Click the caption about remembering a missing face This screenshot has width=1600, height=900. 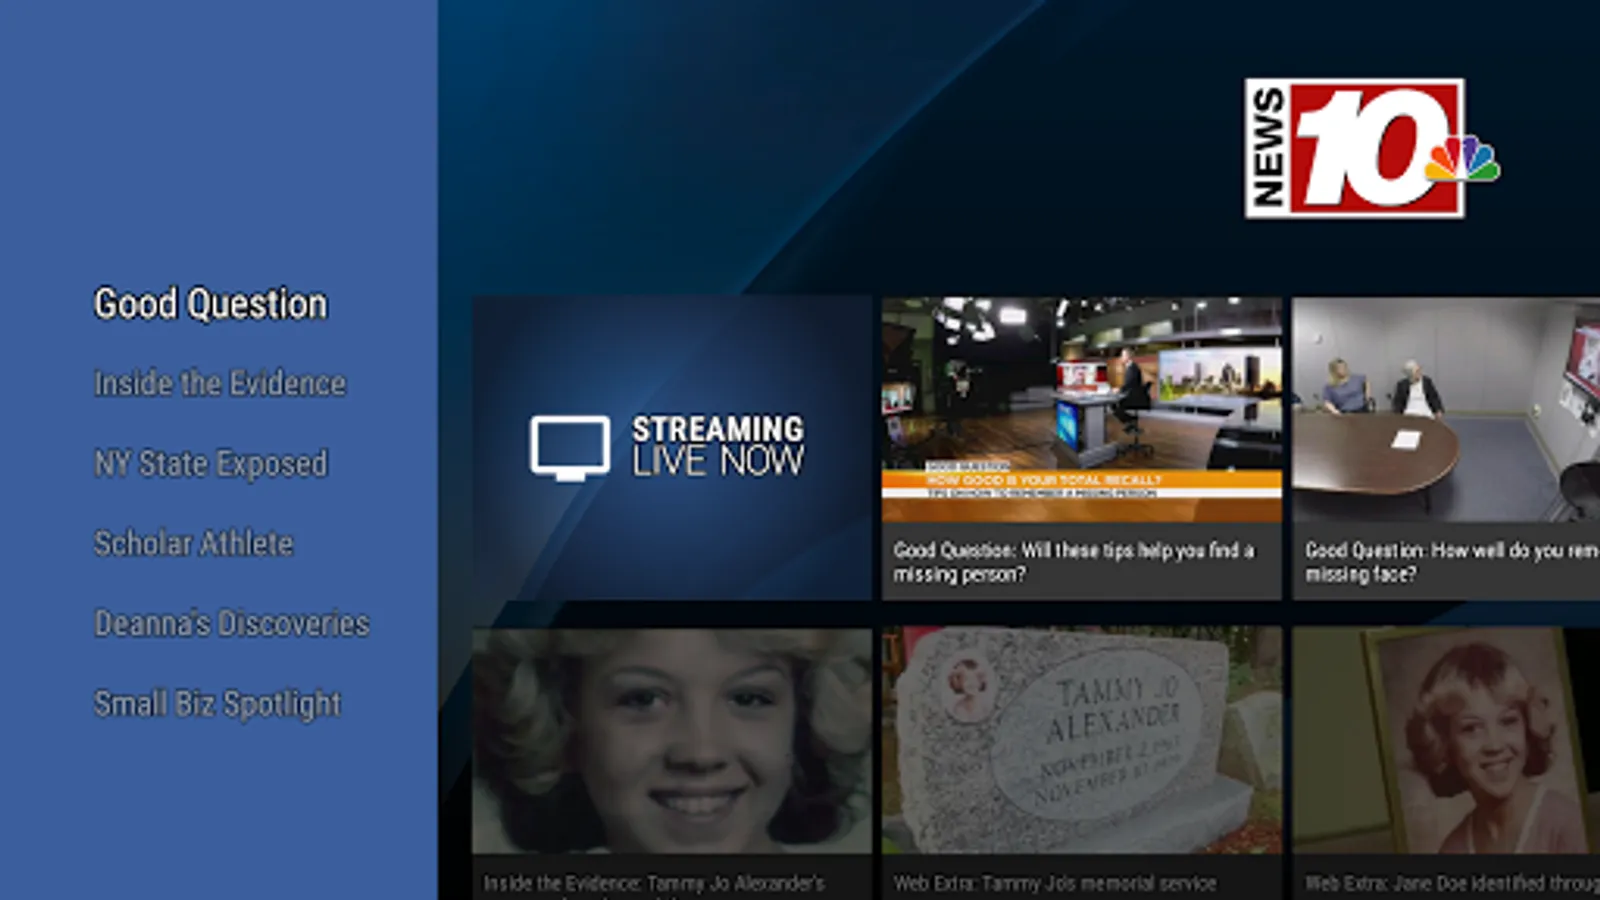point(1452,562)
